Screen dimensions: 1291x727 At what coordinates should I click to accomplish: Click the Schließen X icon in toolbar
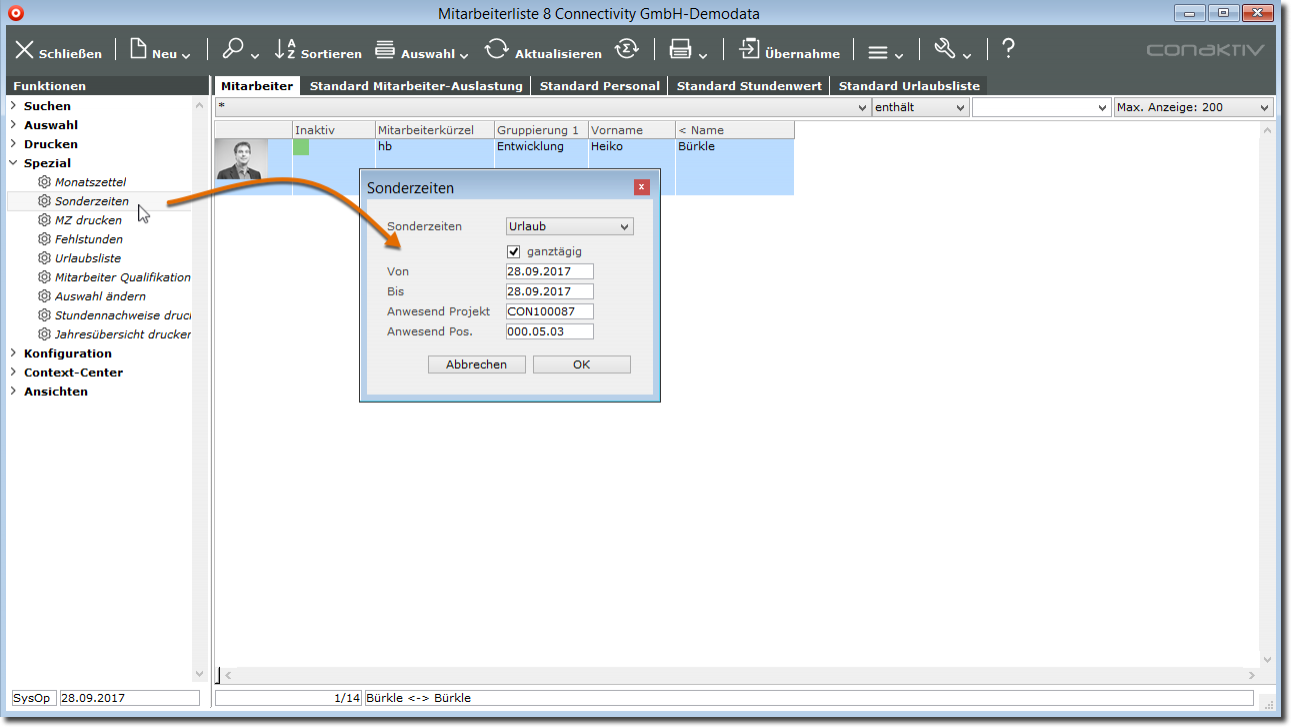point(24,50)
